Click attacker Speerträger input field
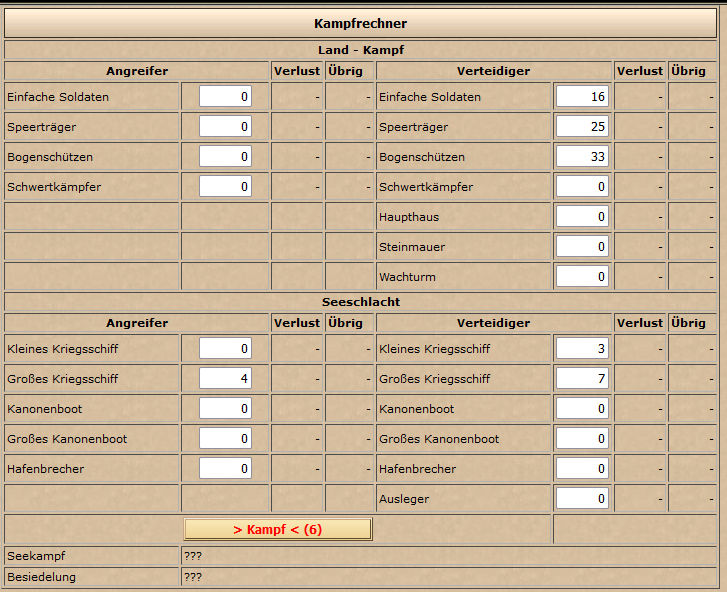The width and height of the screenshot is (727, 592). pyautogui.click(x=225, y=127)
